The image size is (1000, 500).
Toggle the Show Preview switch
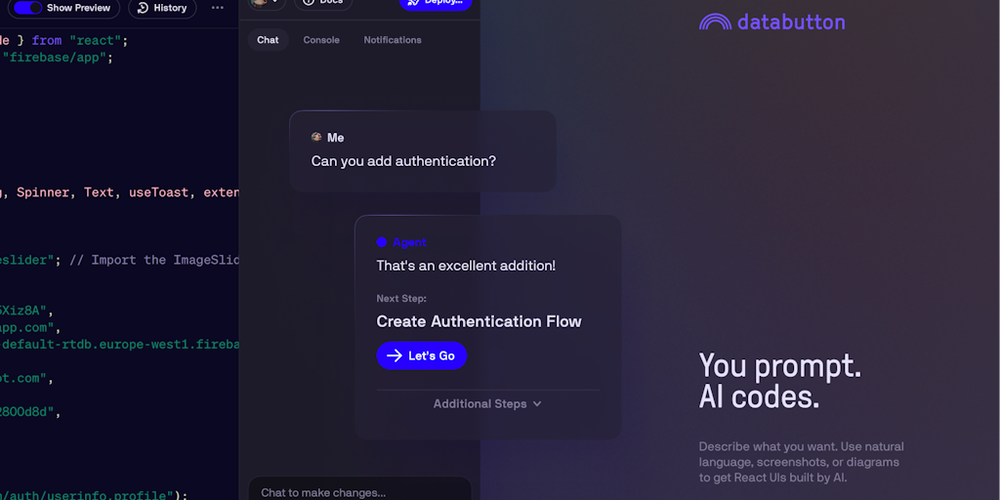(x=28, y=8)
